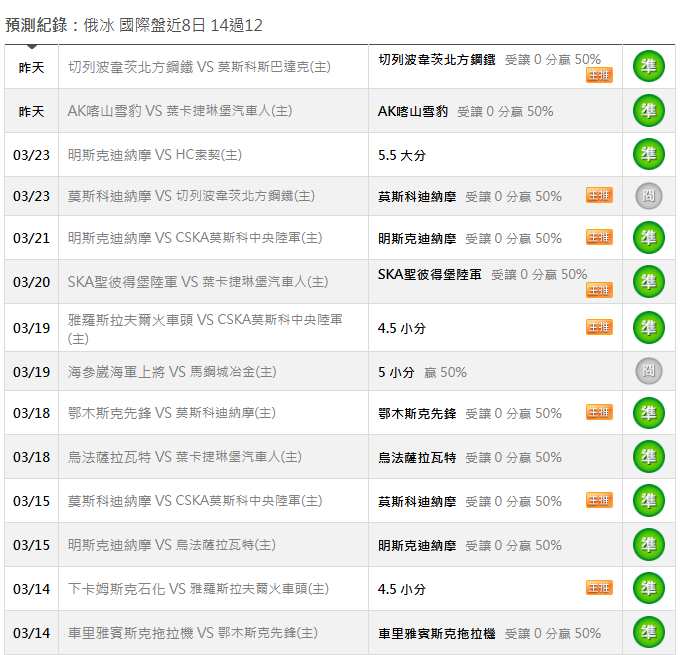Viewport: 680px width, 655px height.
Task: Click 03/18 date in 烏法薩拉瓦特 VS 葉卡捷琳堡汽車人 row
Action: pyautogui.click(x=32, y=457)
